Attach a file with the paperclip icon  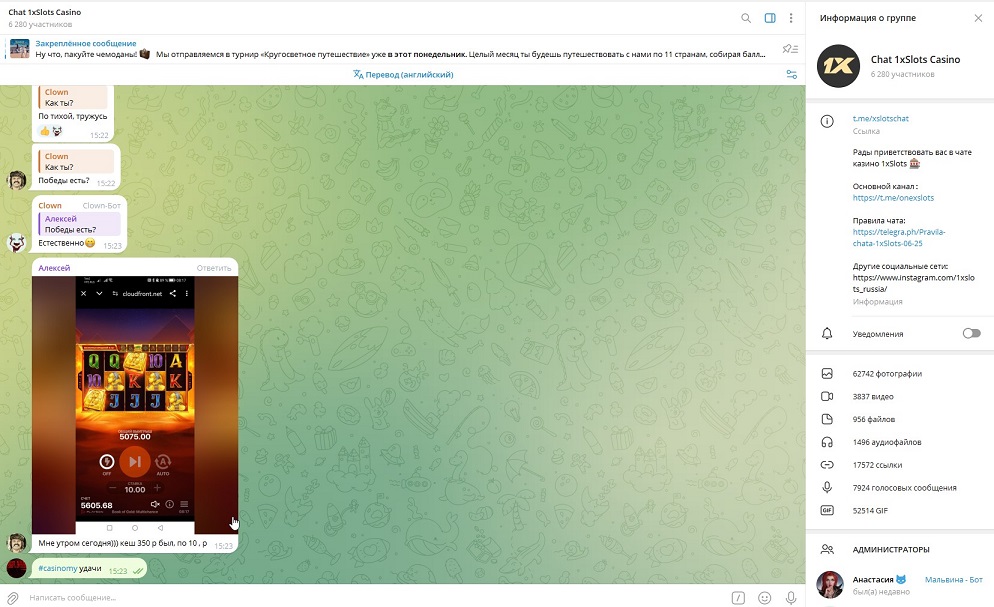point(13,598)
